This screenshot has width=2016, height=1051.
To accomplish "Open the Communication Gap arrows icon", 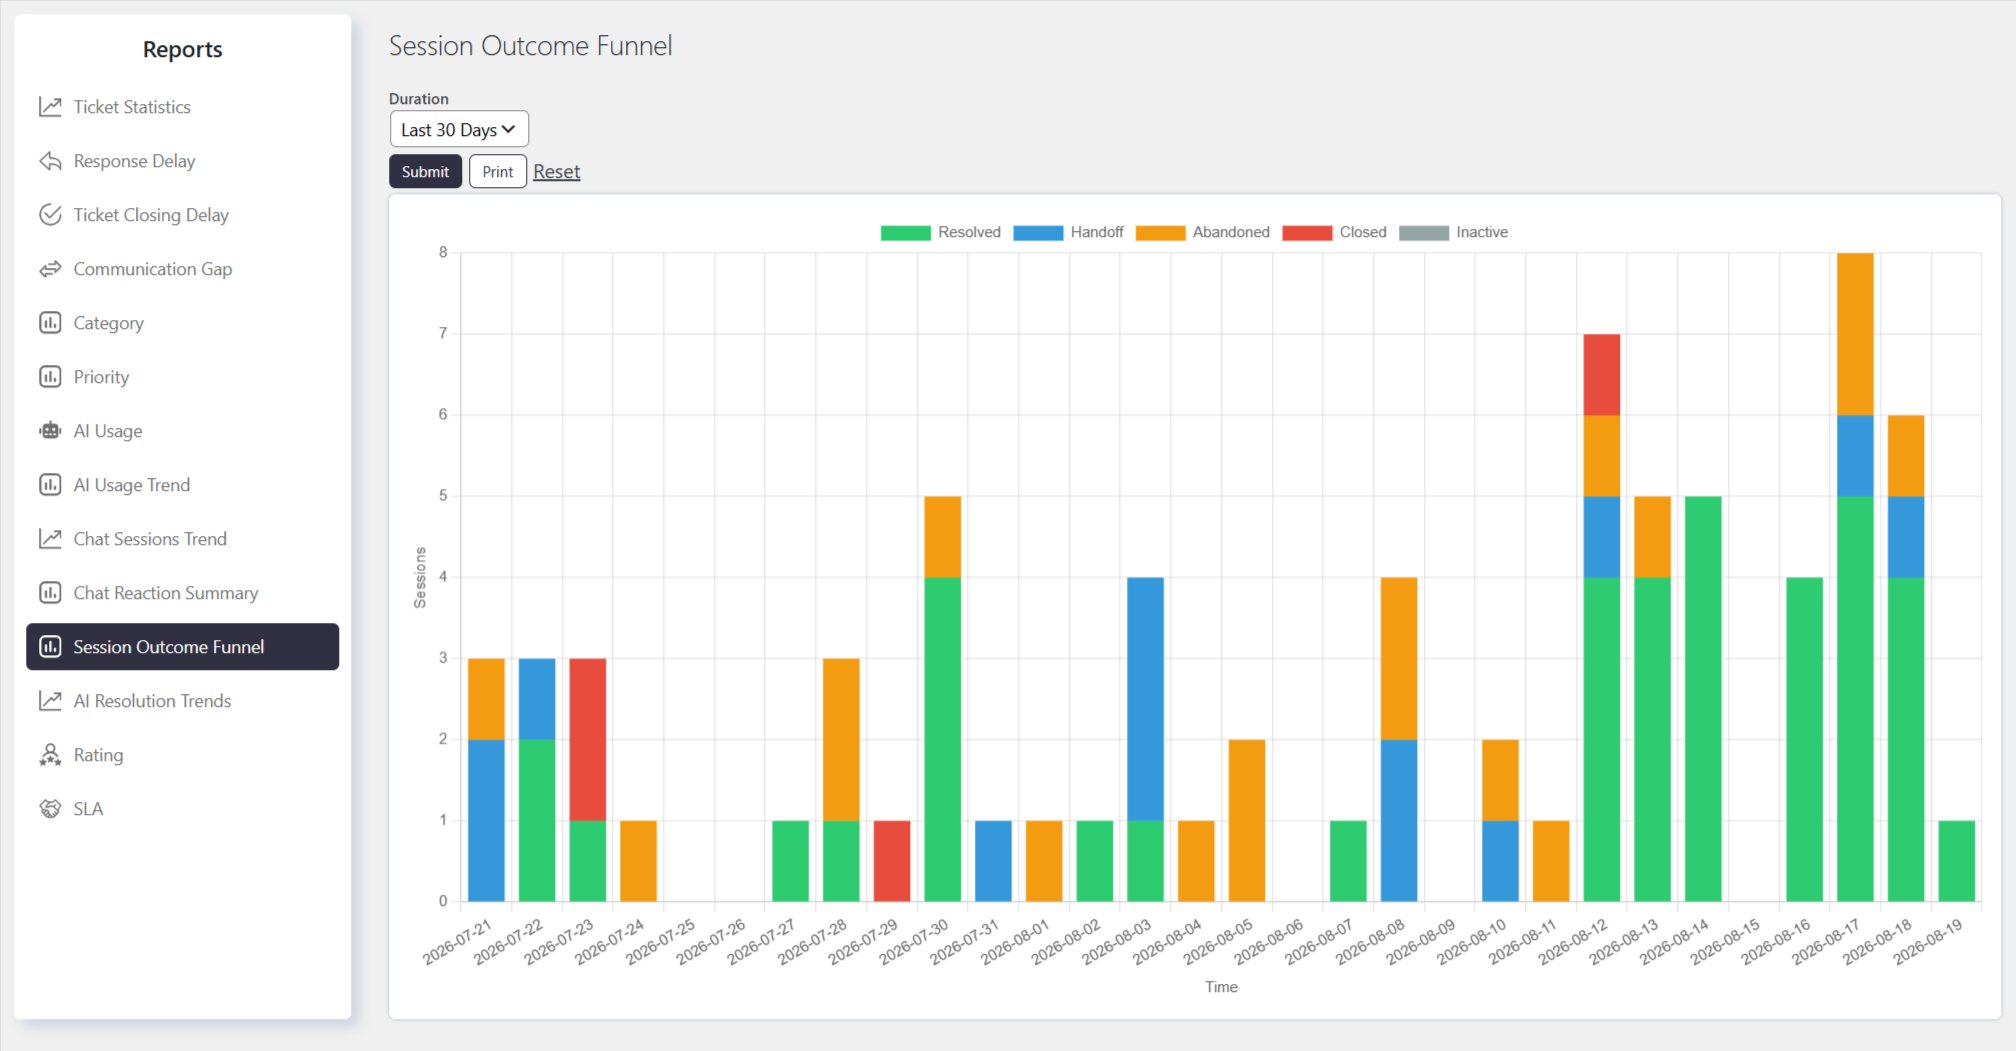I will pos(50,269).
